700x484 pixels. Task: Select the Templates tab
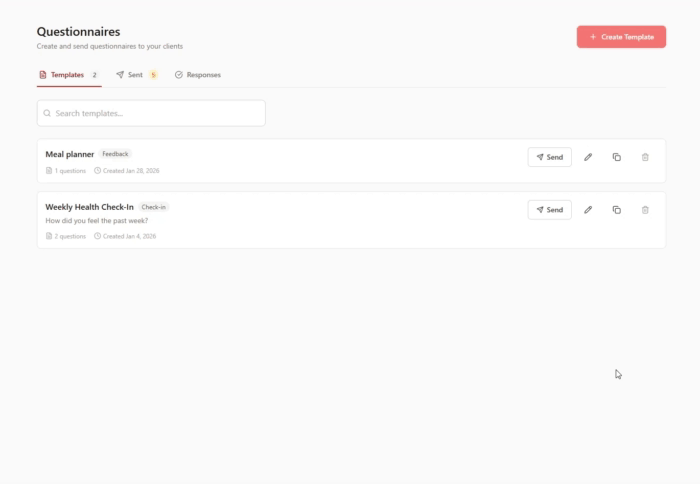[67, 75]
